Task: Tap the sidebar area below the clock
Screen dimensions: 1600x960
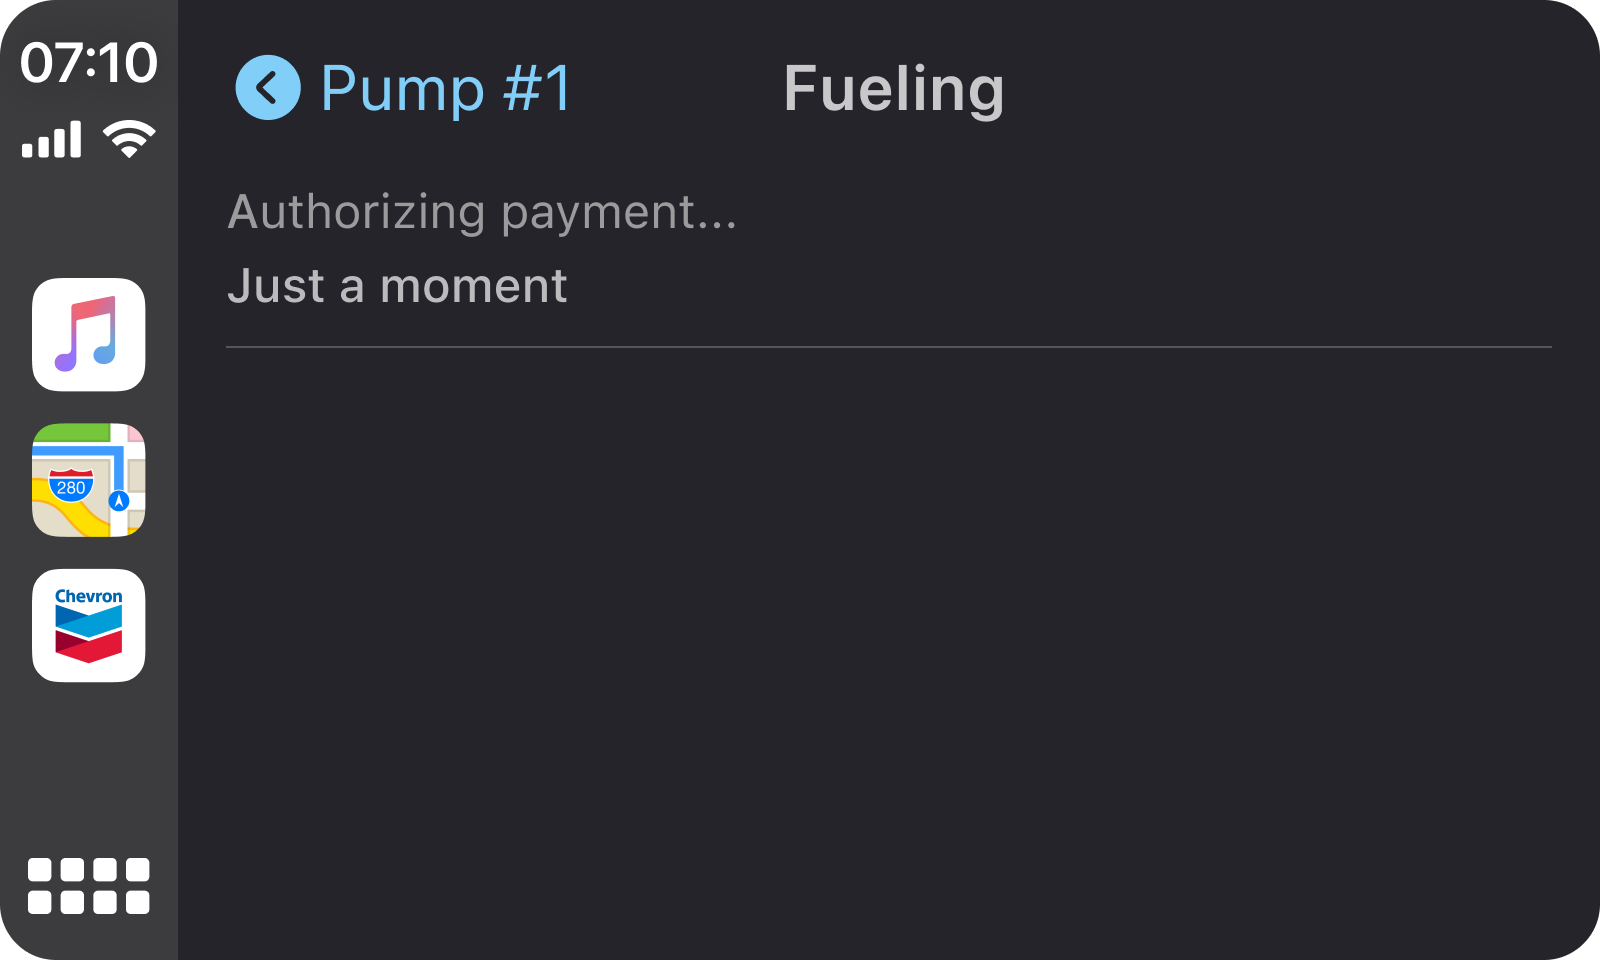Action: (x=89, y=220)
